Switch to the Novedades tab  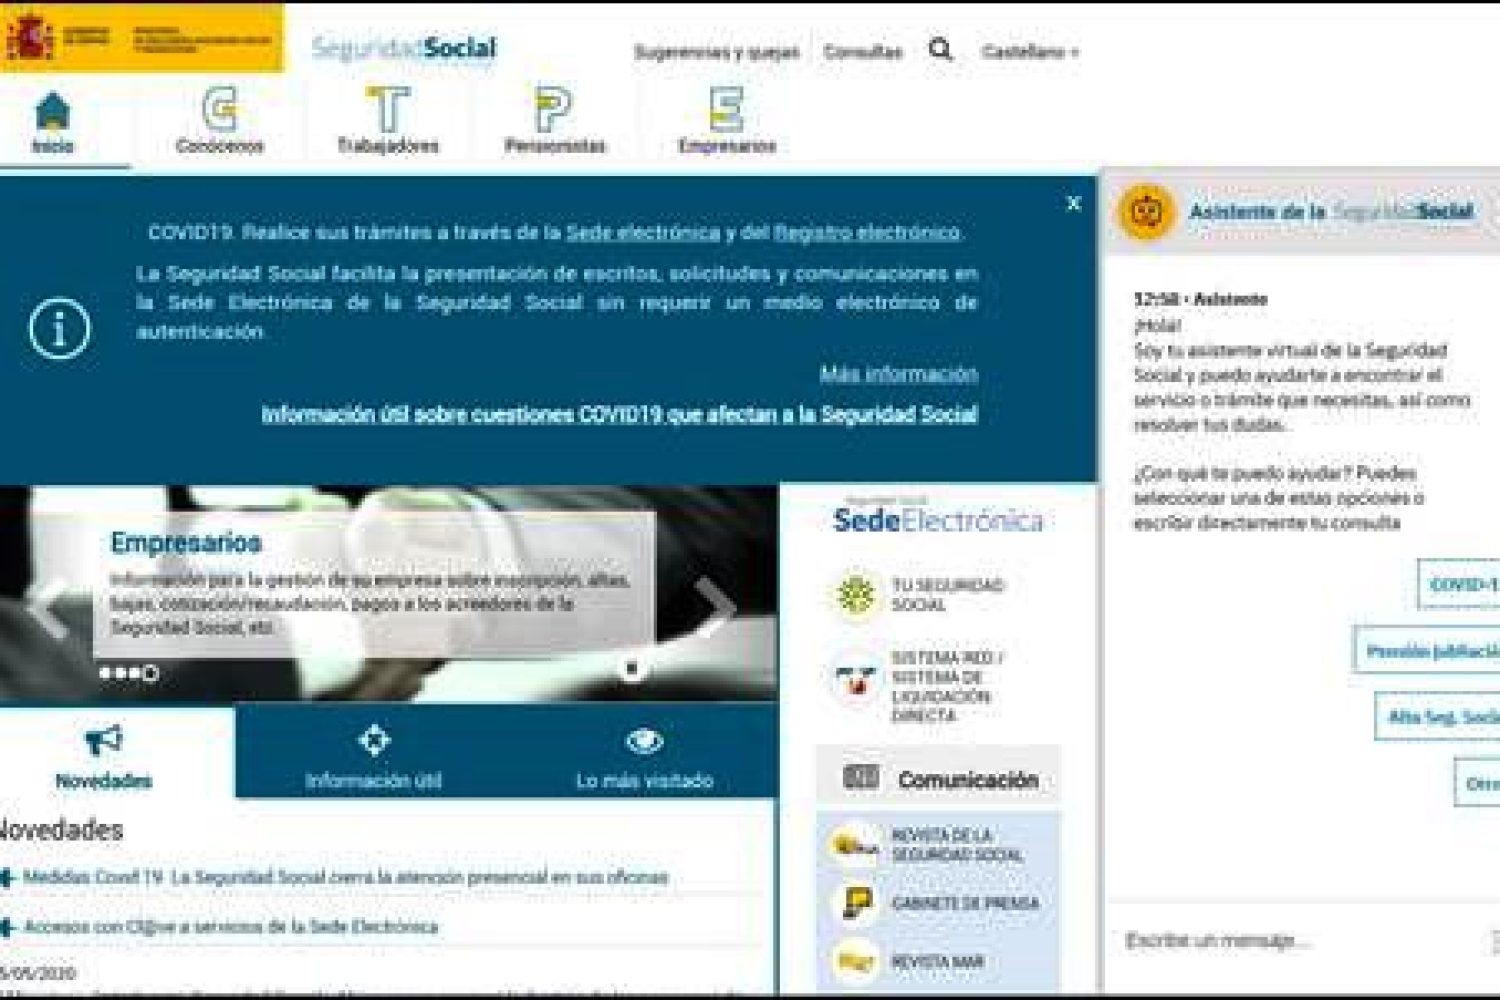[x=117, y=752]
